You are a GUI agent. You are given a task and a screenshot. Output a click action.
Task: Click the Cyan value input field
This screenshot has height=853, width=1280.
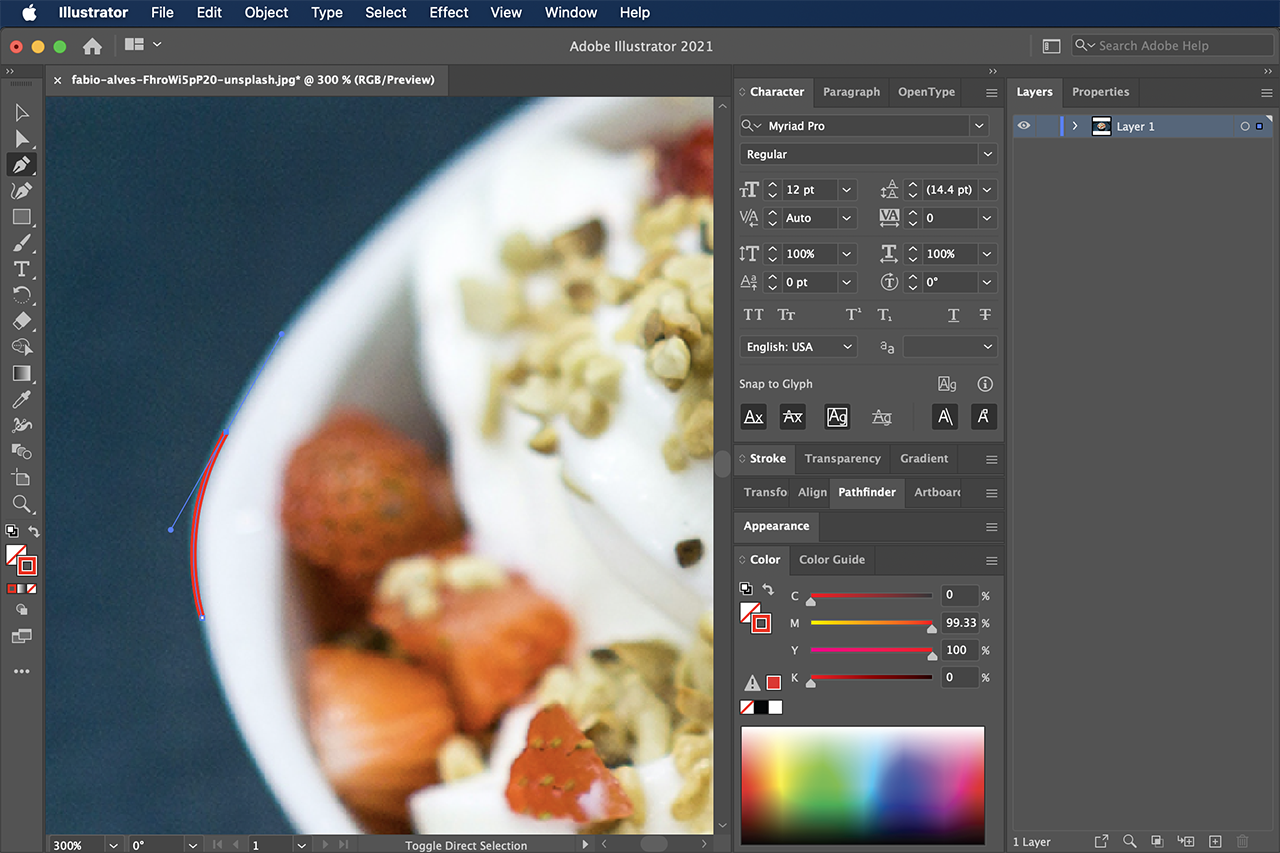[958, 595]
